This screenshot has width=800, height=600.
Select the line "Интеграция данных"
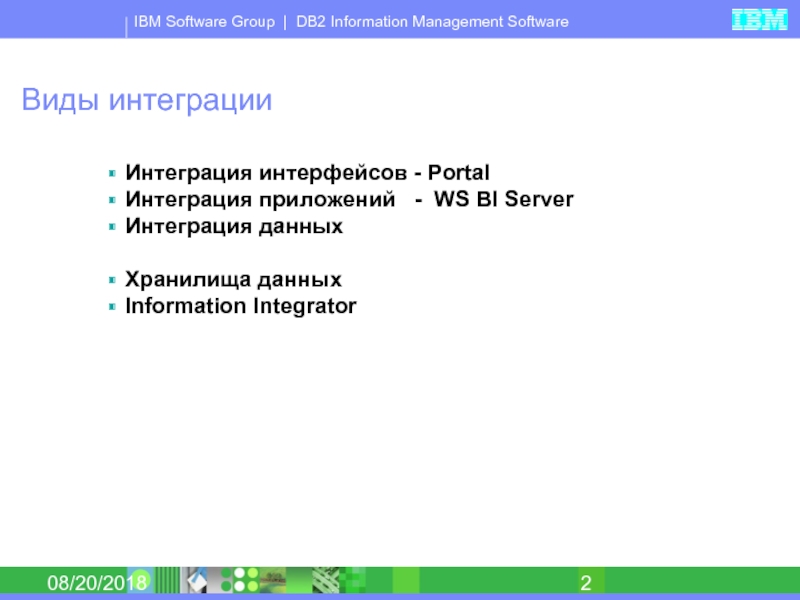pyautogui.click(x=234, y=226)
